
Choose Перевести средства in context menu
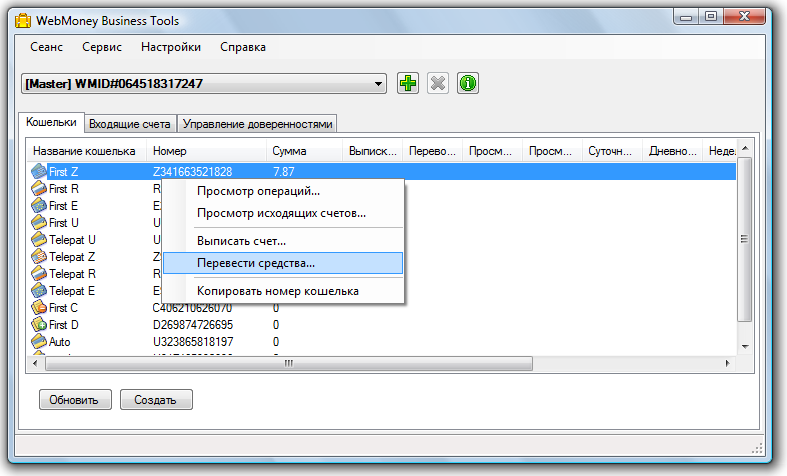(x=283, y=263)
